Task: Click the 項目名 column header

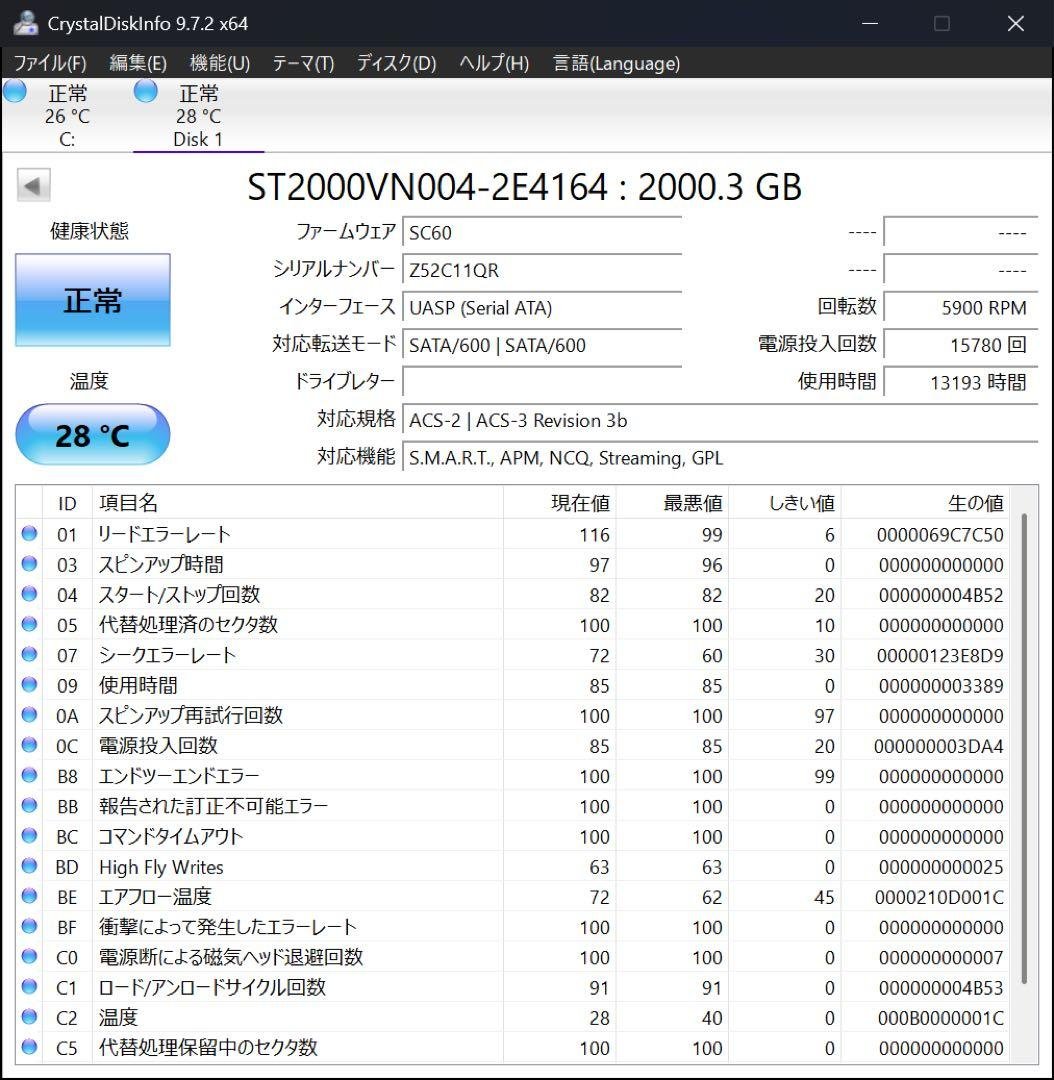Action: tap(298, 503)
